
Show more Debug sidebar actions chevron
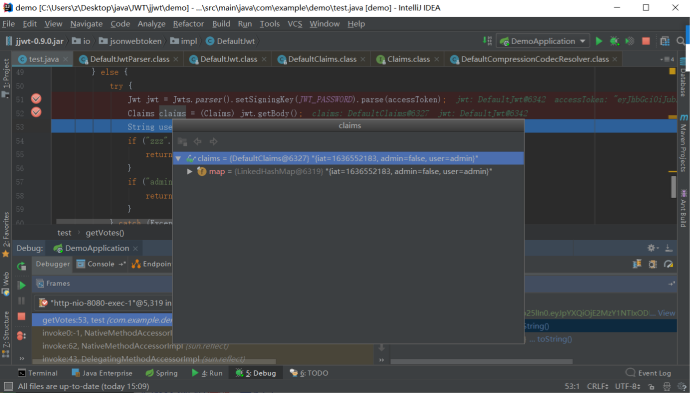point(22,358)
